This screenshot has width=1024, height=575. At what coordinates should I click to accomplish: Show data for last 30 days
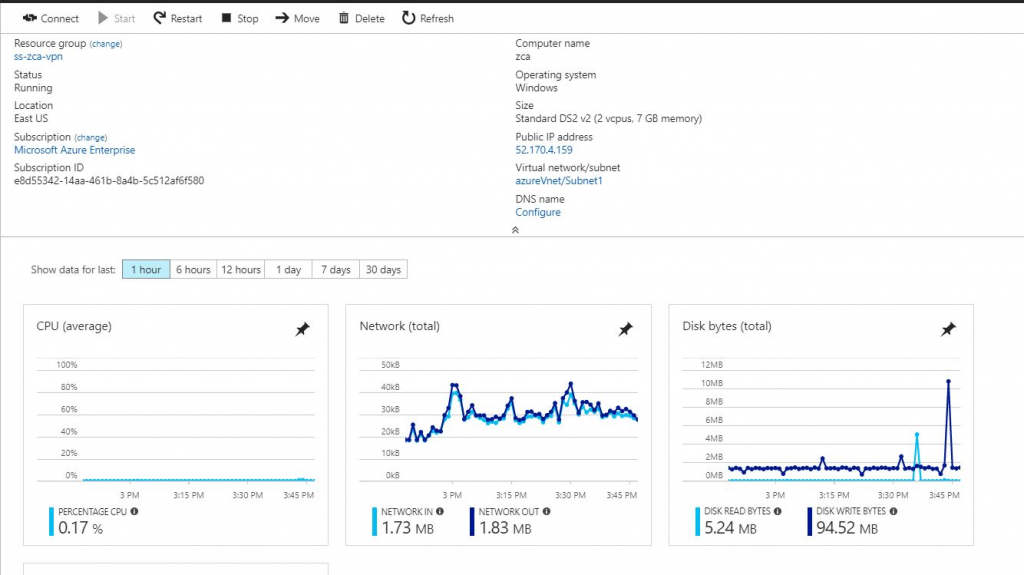point(383,270)
